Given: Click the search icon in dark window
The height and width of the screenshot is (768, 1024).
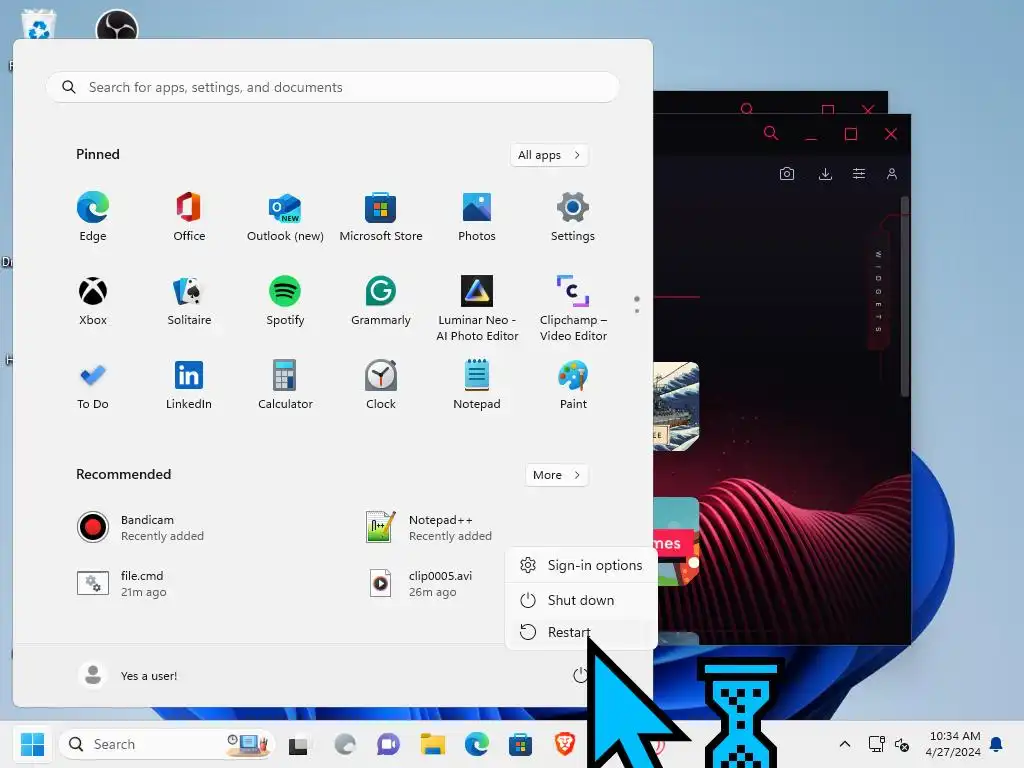Looking at the screenshot, I should [771, 134].
